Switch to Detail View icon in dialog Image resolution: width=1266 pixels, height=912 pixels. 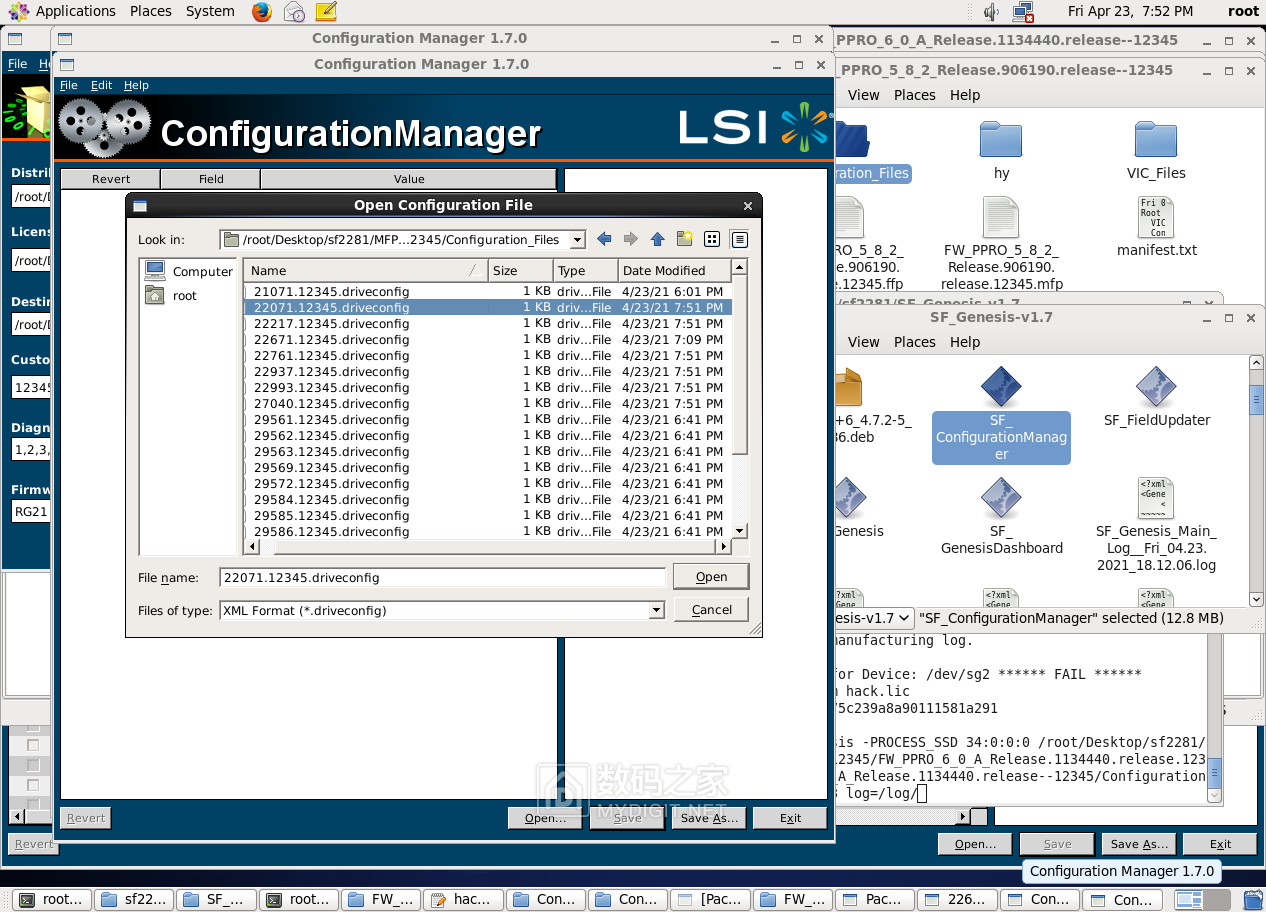[739, 239]
